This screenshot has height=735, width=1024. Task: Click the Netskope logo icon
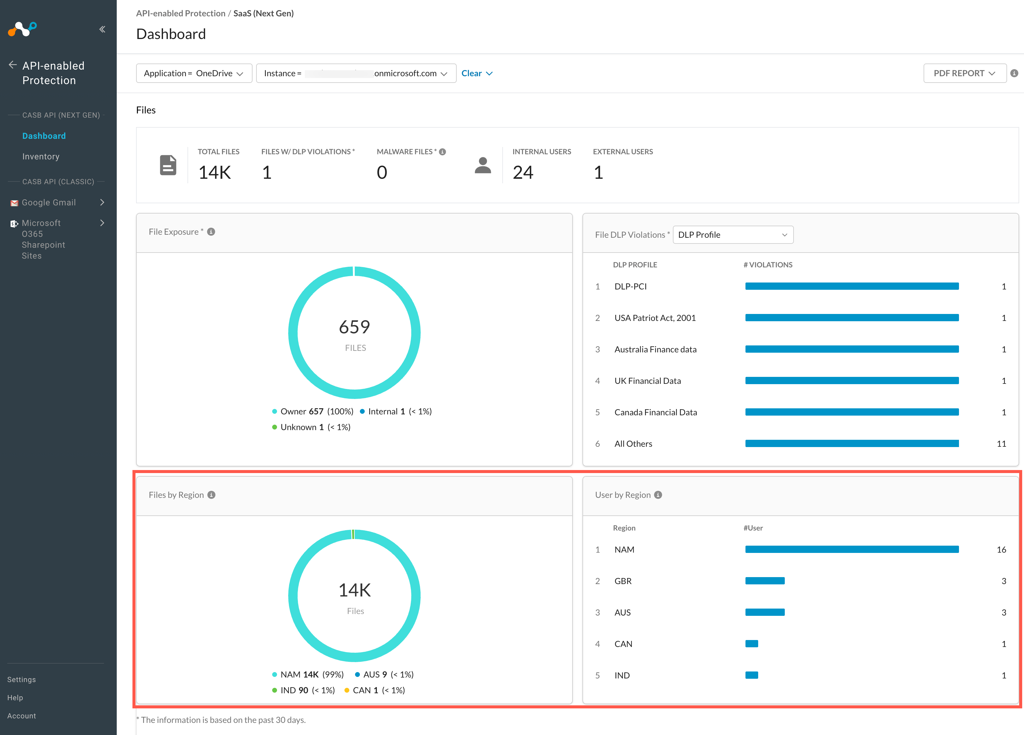(22, 28)
